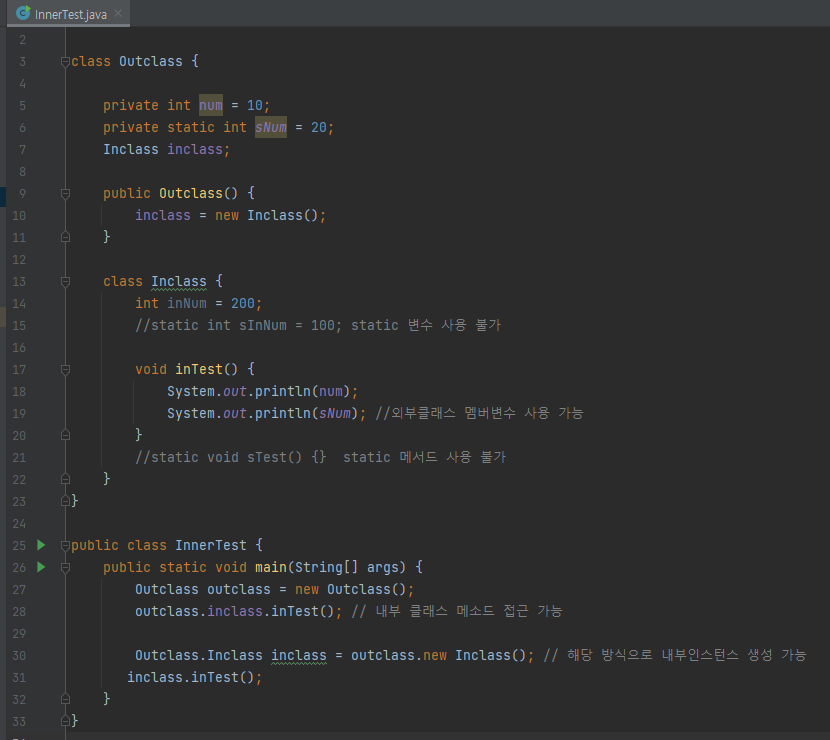Click 'println(sNum)' on line 19
830x740 pixels.
tap(306, 413)
